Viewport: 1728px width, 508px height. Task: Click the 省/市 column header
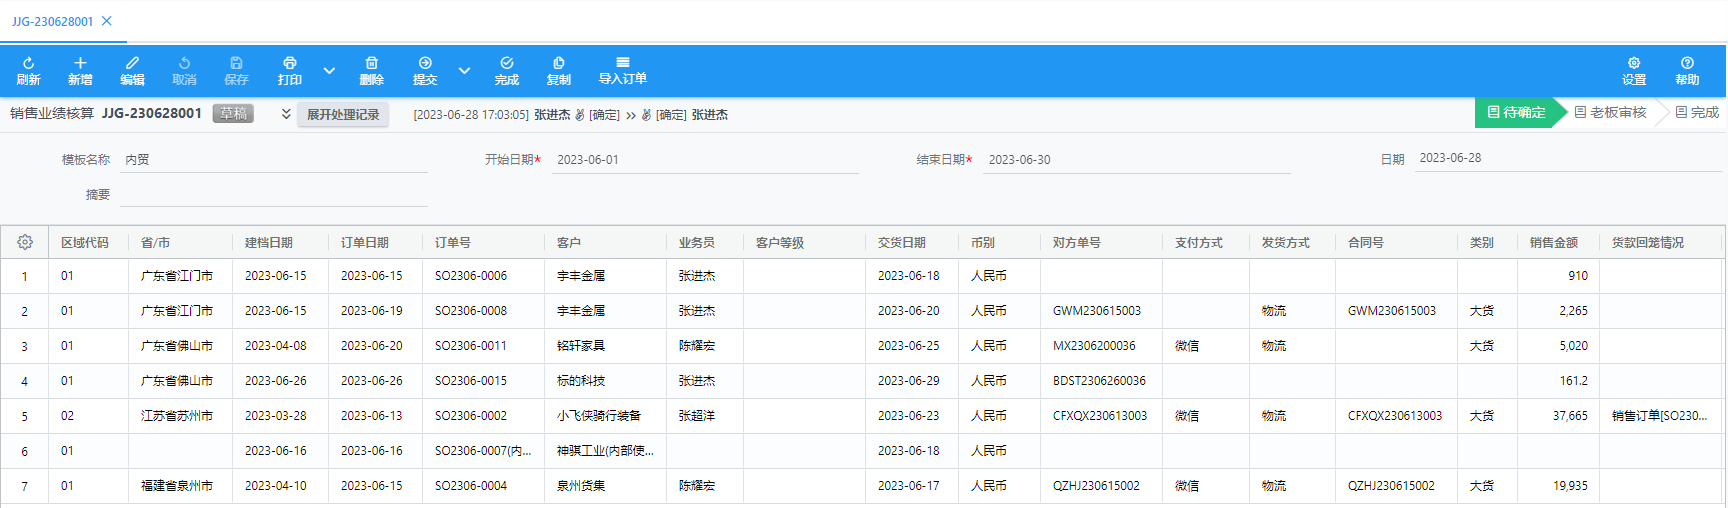click(x=155, y=243)
